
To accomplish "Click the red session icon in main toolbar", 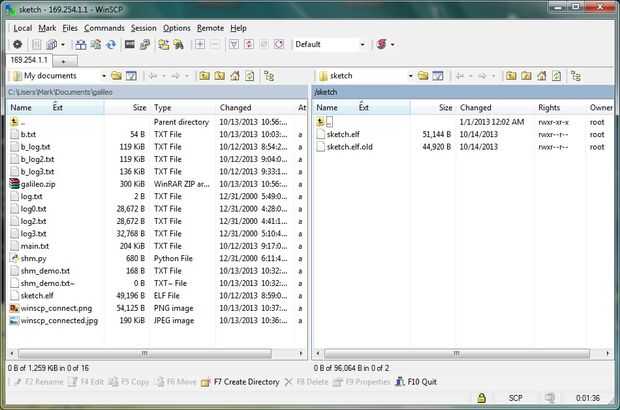I will [382, 44].
